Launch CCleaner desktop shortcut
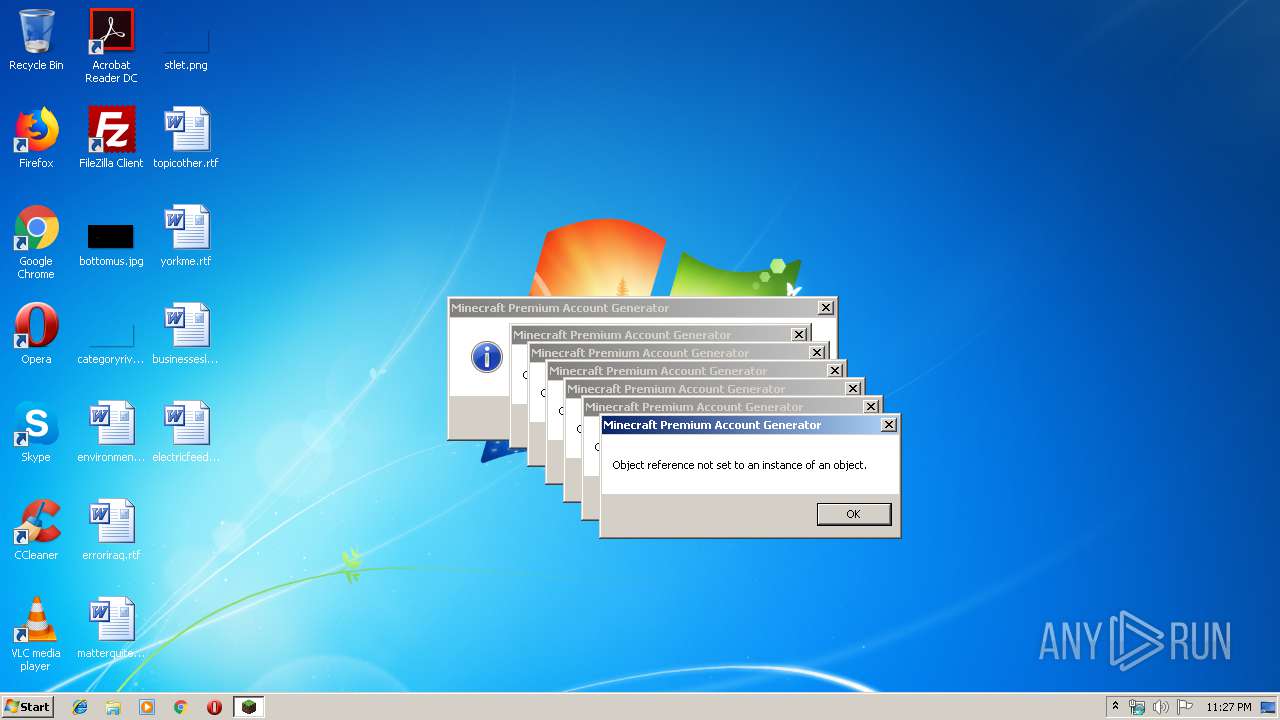1280x720 pixels. (x=36, y=530)
